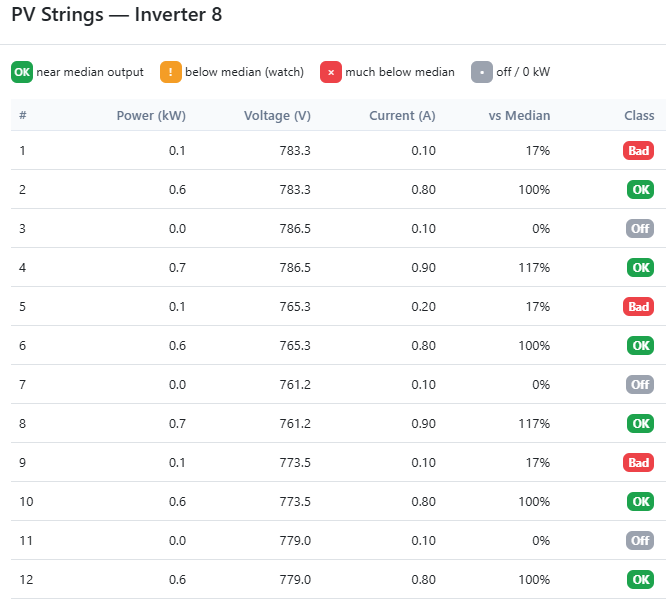This screenshot has width=666, height=599.
Task: Click the Bad badge in string 9 row
Action: (638, 462)
